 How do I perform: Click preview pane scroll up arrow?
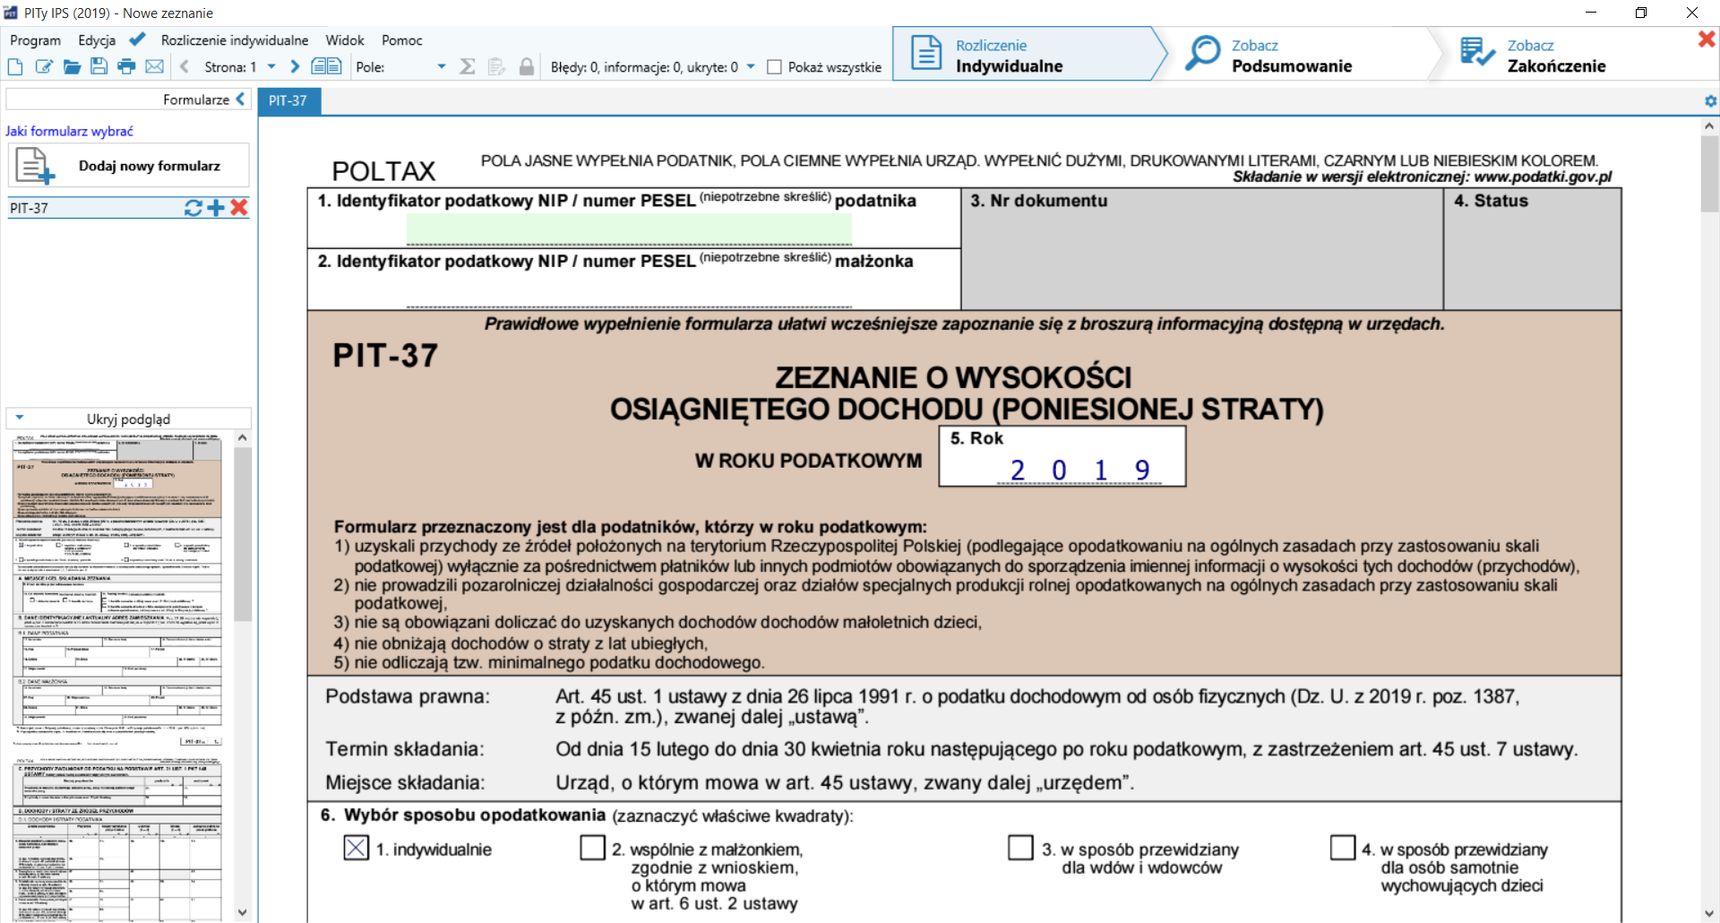(x=242, y=438)
